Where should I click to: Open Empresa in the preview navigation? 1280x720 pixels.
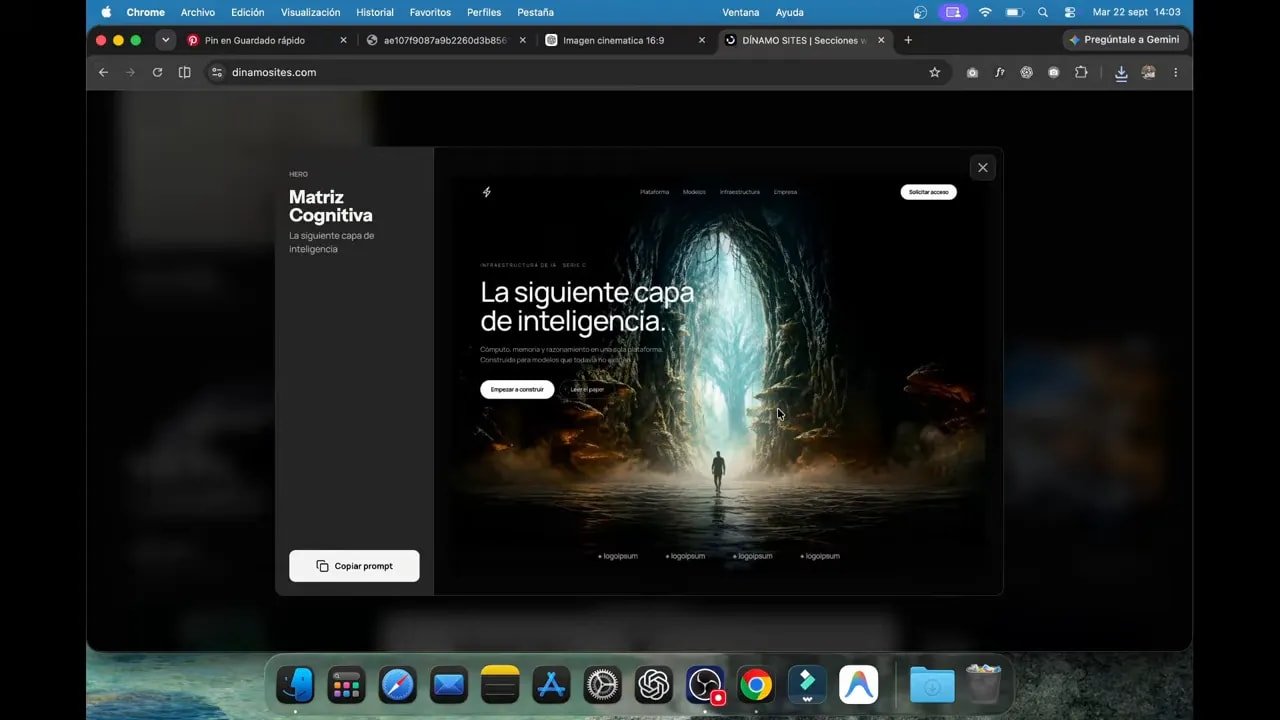[x=785, y=192]
